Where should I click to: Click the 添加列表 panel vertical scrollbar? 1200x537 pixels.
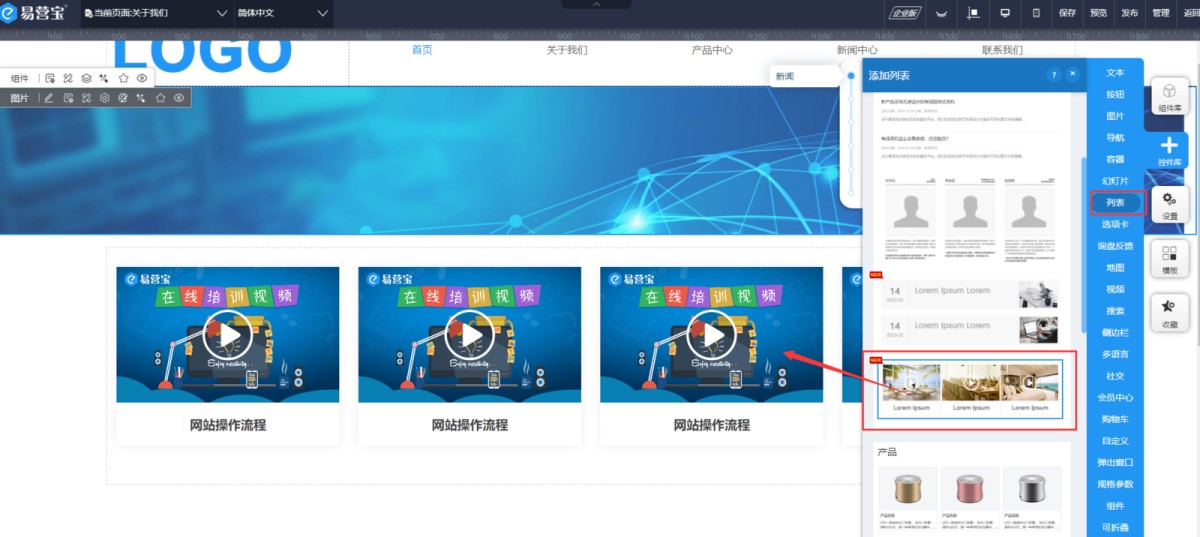[x=1083, y=246]
